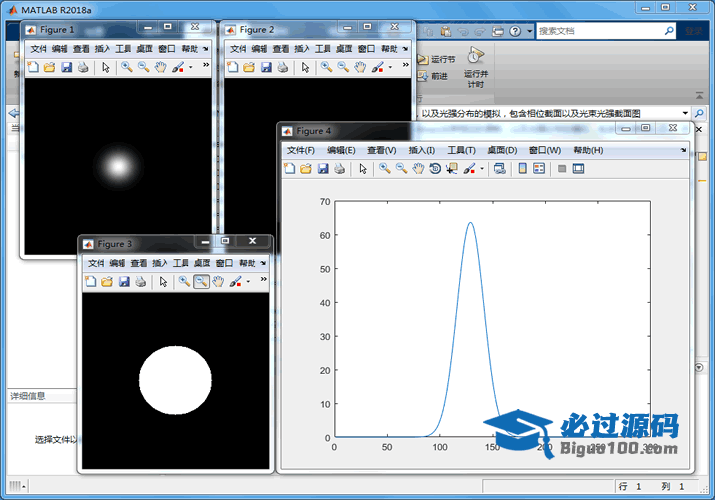Open dropdown arrow beside Help icon
The image size is (715, 500).
click(x=529, y=31)
